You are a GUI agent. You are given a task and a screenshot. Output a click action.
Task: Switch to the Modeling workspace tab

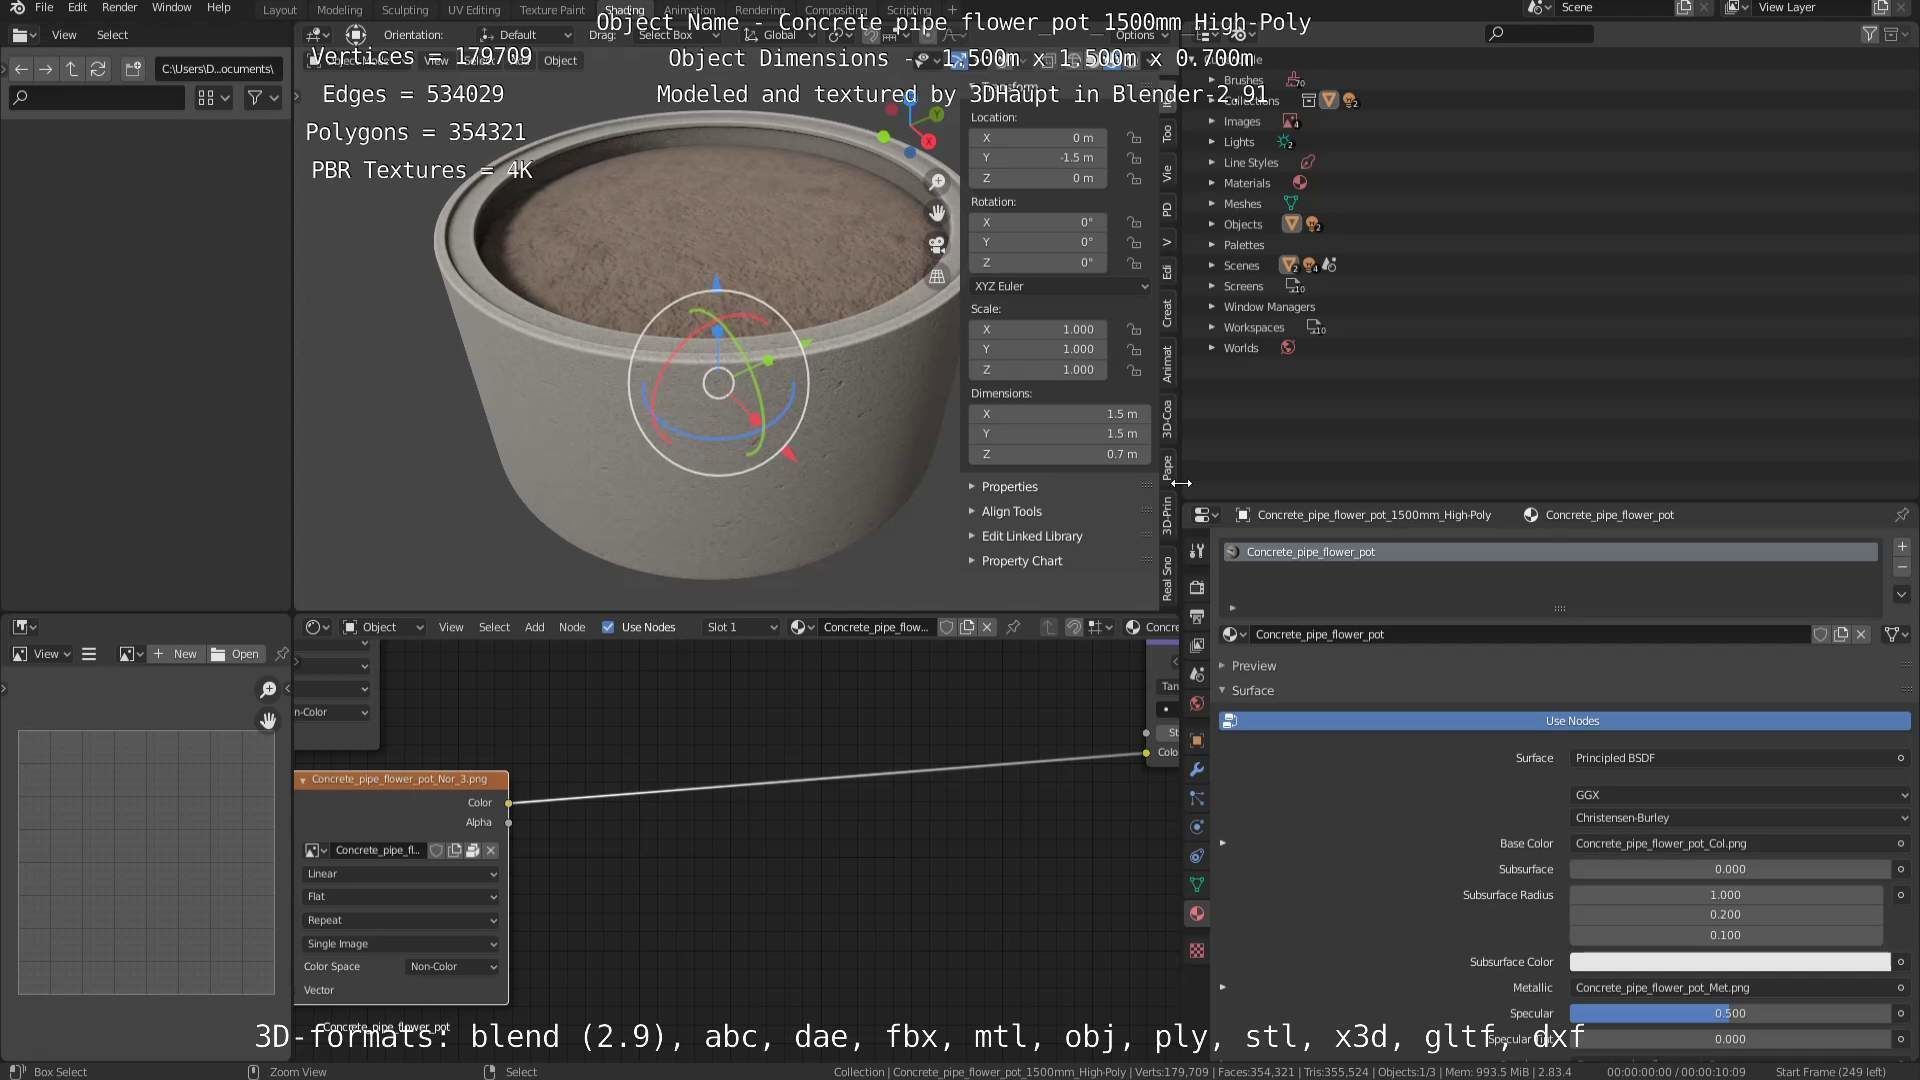[339, 10]
